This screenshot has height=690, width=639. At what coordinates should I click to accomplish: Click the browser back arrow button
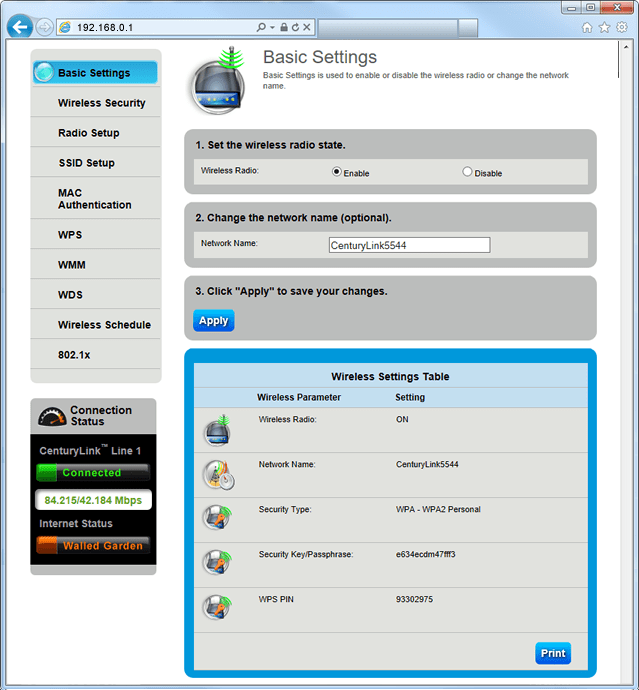tap(20, 27)
